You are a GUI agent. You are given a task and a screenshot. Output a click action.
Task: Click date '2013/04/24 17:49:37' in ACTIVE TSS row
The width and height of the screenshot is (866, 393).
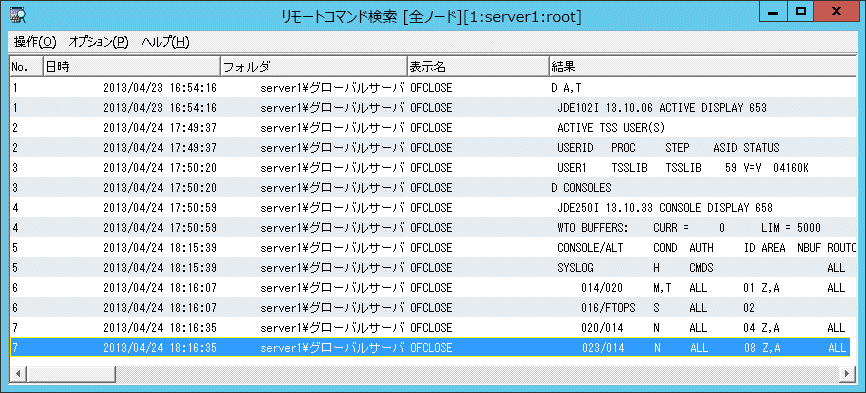pos(160,128)
